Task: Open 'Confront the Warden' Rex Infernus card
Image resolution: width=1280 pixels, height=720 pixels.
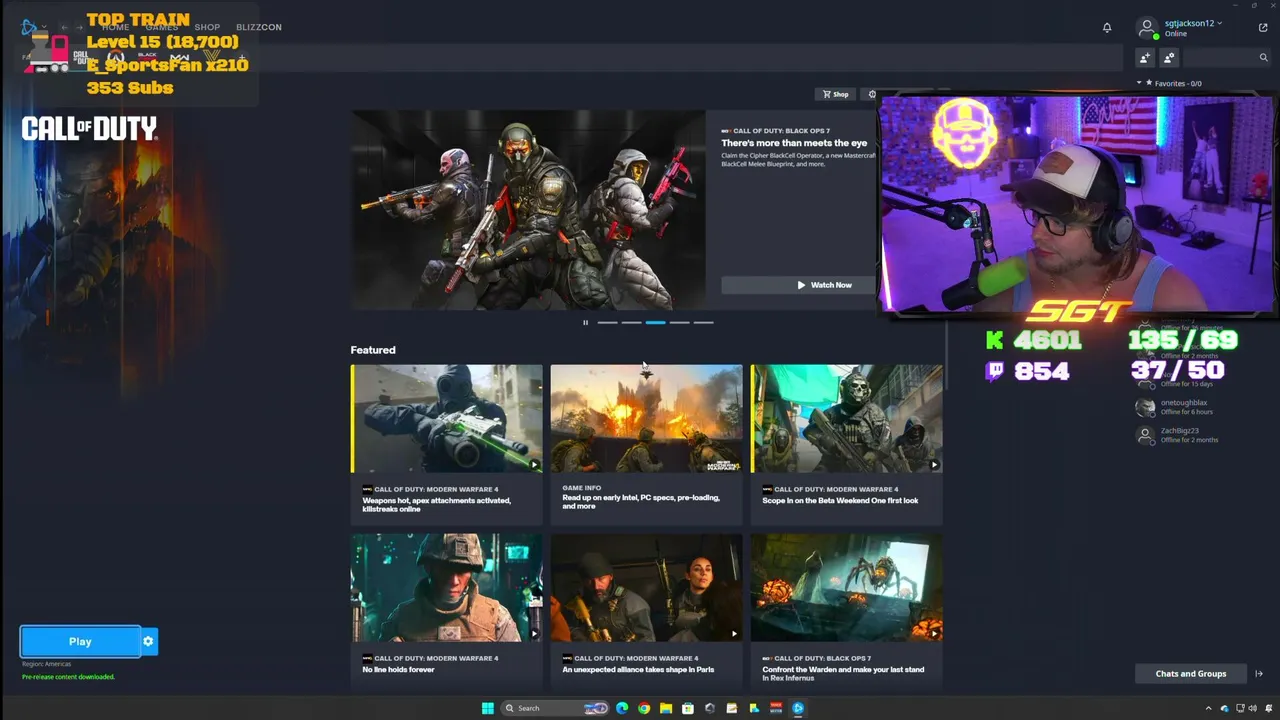Action: click(846, 612)
